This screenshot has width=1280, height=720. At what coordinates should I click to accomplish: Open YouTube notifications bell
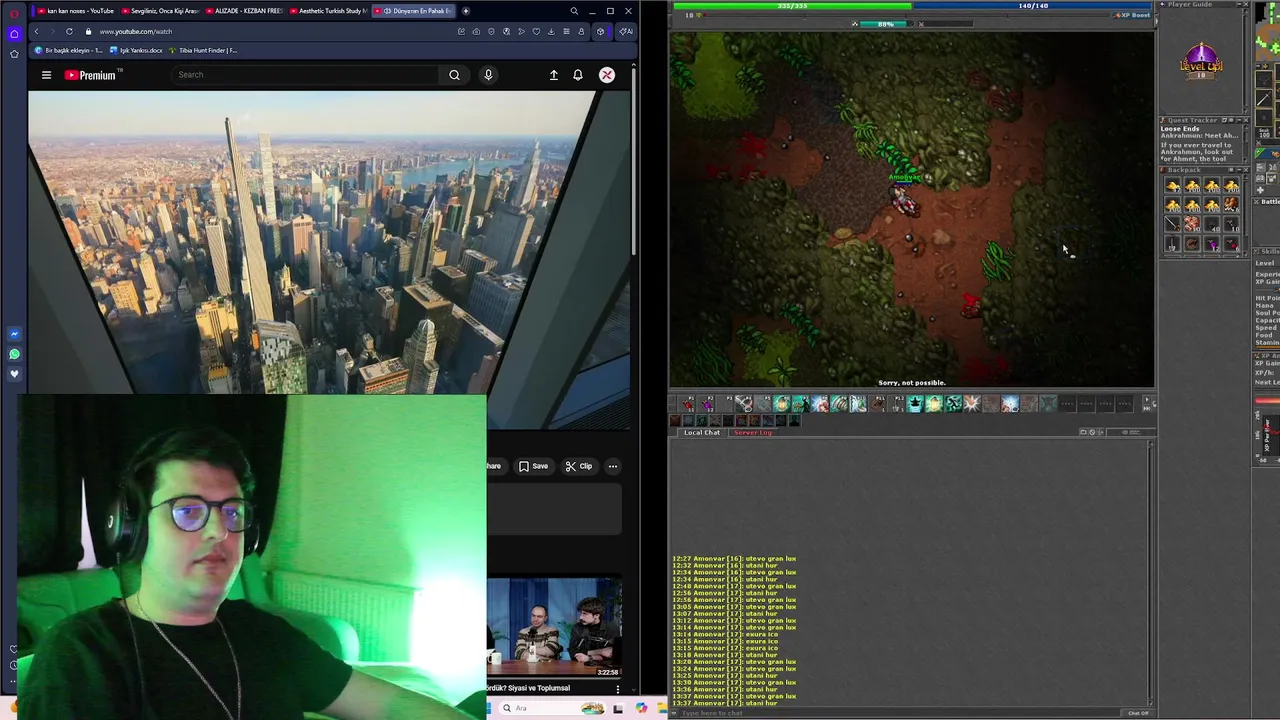coord(578,75)
